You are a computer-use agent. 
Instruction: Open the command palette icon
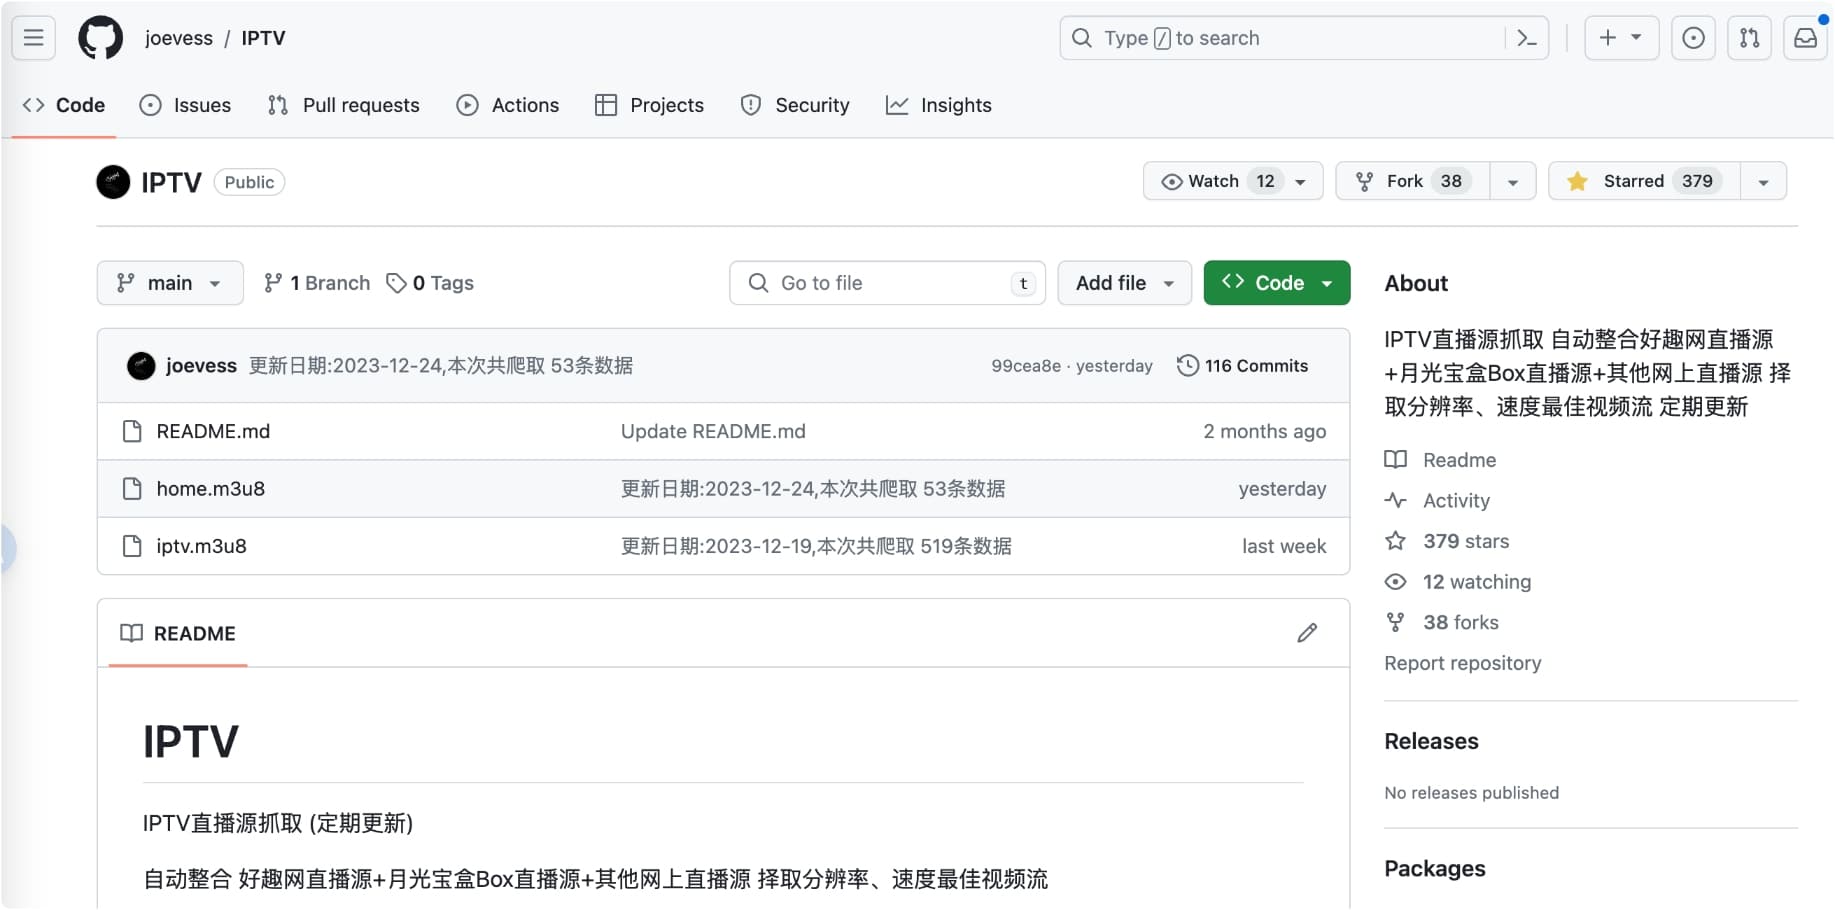[x=1526, y=38]
